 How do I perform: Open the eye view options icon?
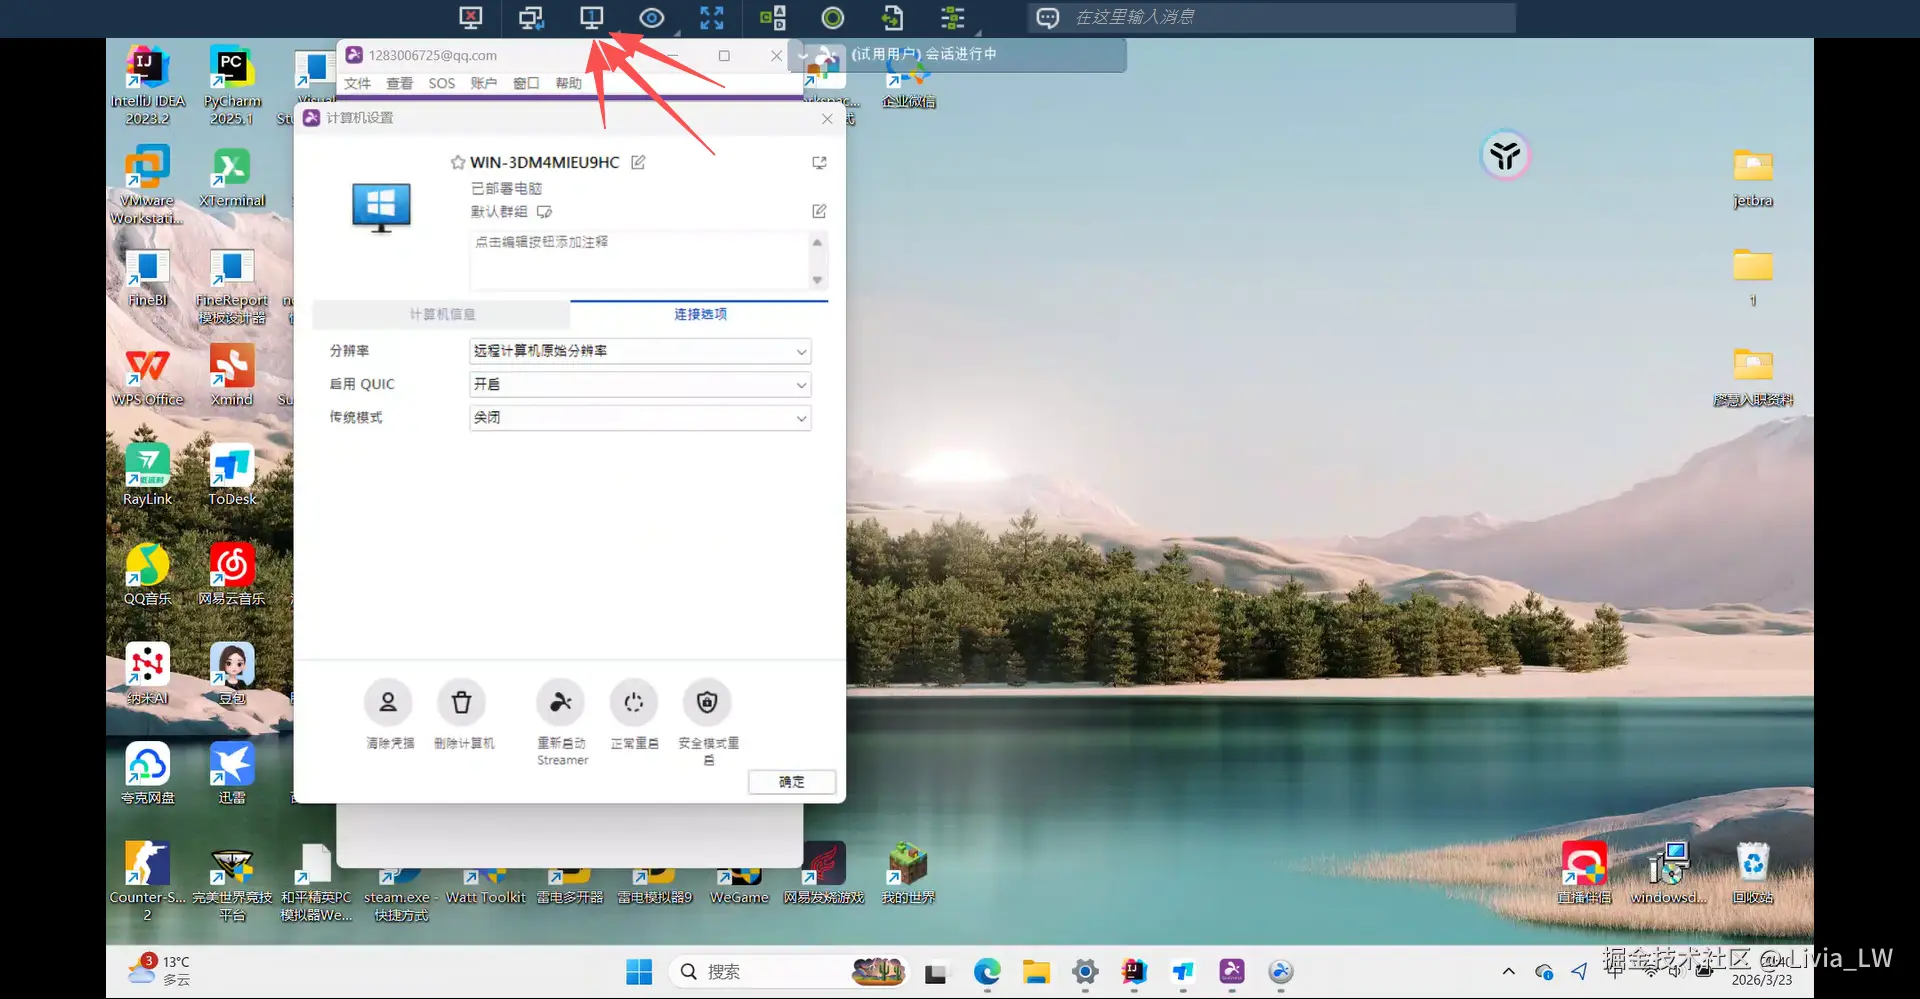click(x=652, y=18)
